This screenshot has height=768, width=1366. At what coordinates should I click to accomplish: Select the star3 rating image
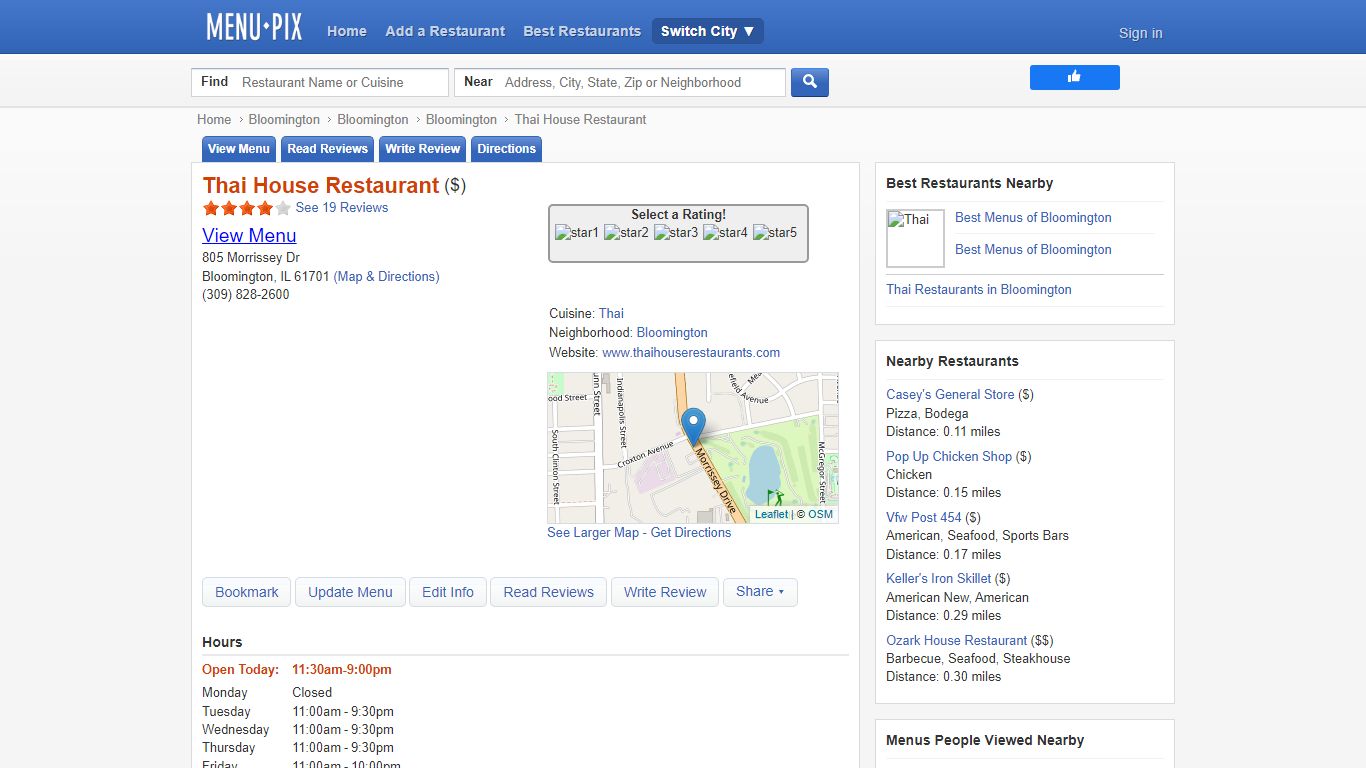676,233
